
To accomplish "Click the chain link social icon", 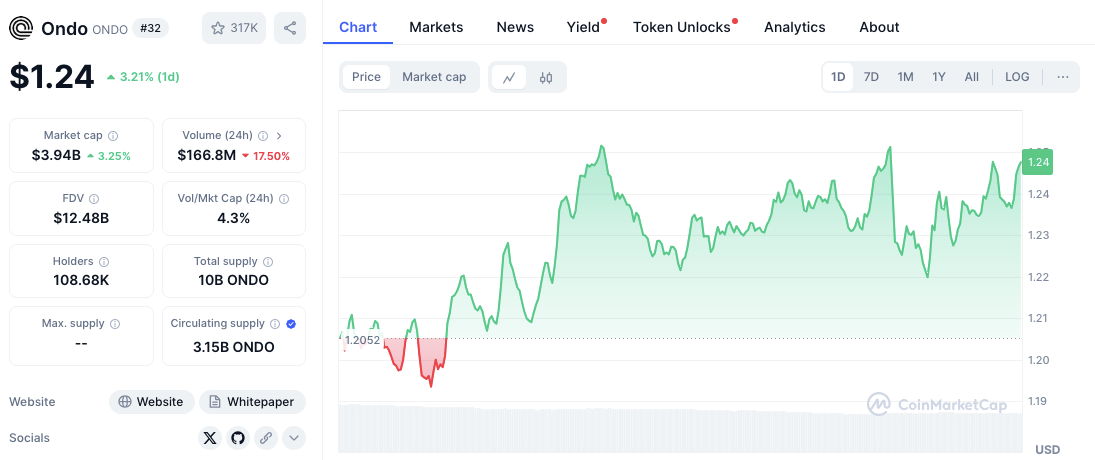I will tap(265, 438).
